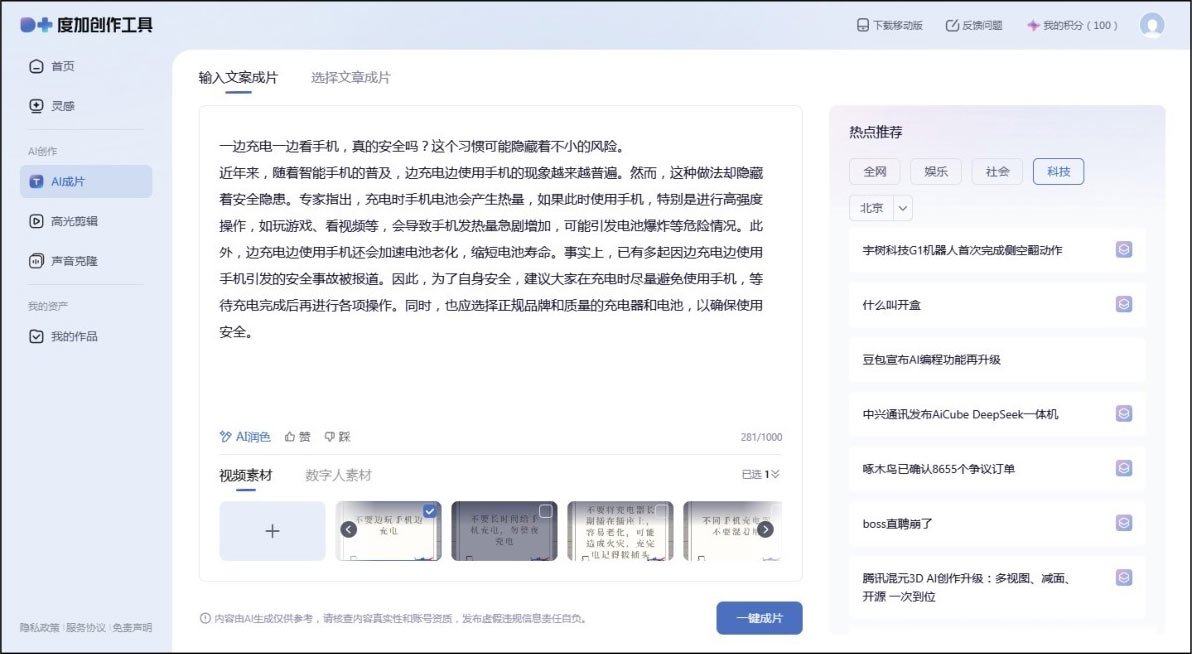Check the second video thumbnail checkbox
Image resolution: width=1192 pixels, height=654 pixels.
545,511
